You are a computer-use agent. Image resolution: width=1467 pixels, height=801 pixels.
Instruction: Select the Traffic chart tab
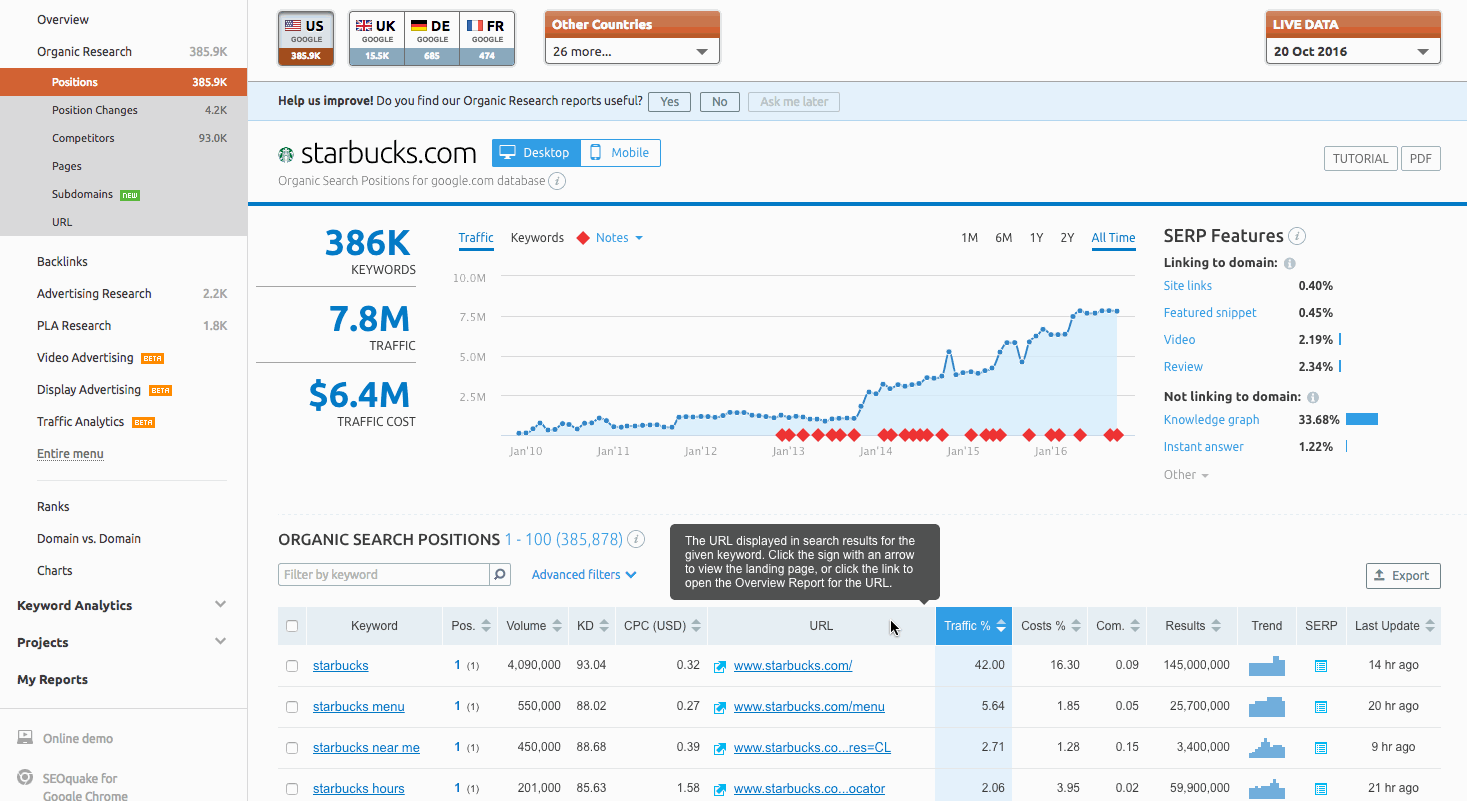(476, 238)
